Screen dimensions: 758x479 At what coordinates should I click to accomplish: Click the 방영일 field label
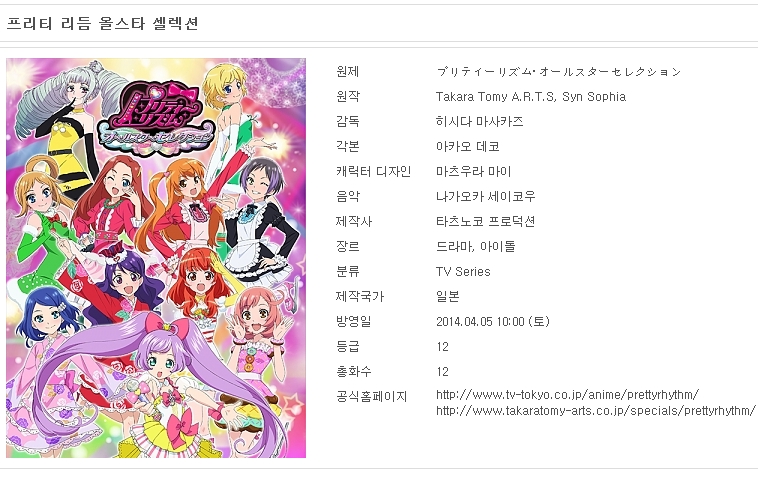pyautogui.click(x=353, y=321)
